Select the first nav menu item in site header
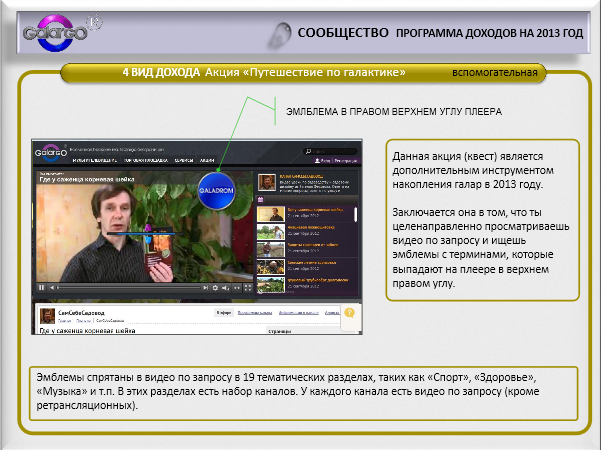Viewport: 601px width, 450px height. pyautogui.click(x=94, y=161)
